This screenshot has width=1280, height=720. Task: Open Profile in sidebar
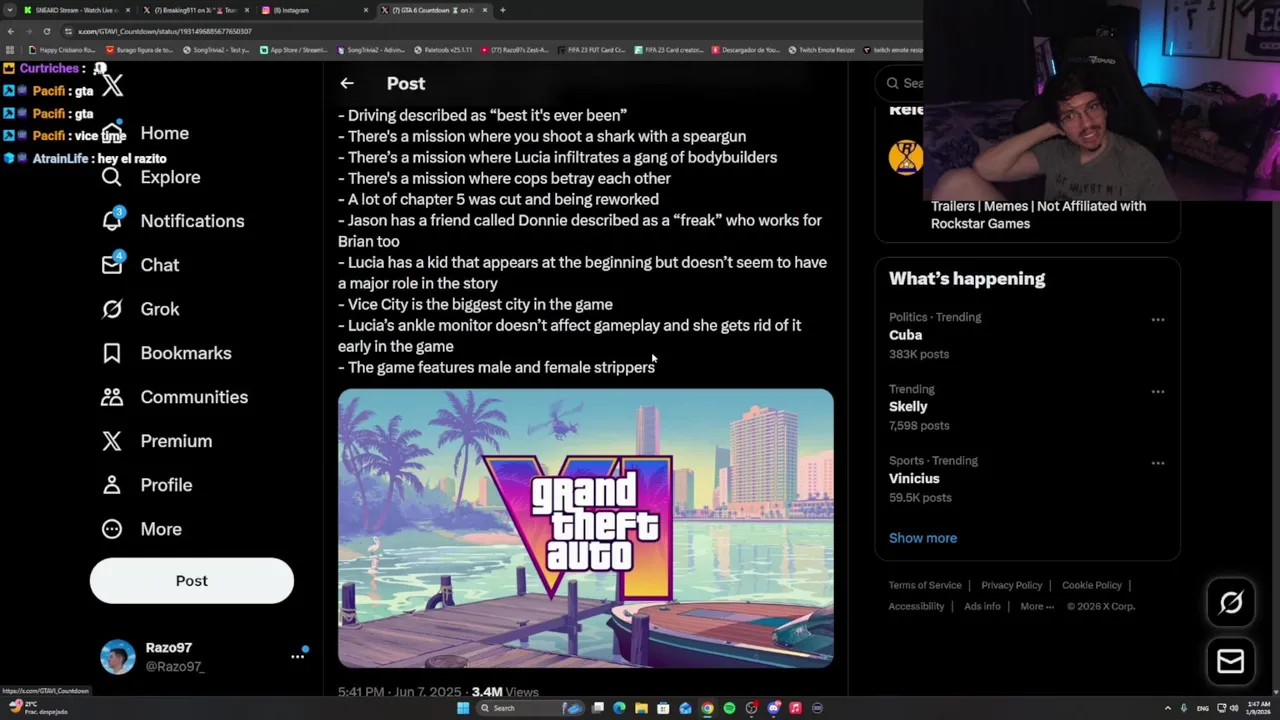146,485
